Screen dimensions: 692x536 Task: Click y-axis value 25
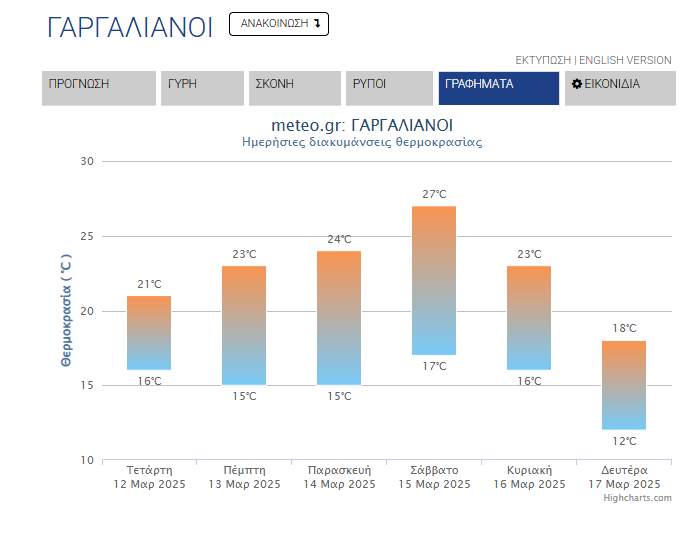87,236
